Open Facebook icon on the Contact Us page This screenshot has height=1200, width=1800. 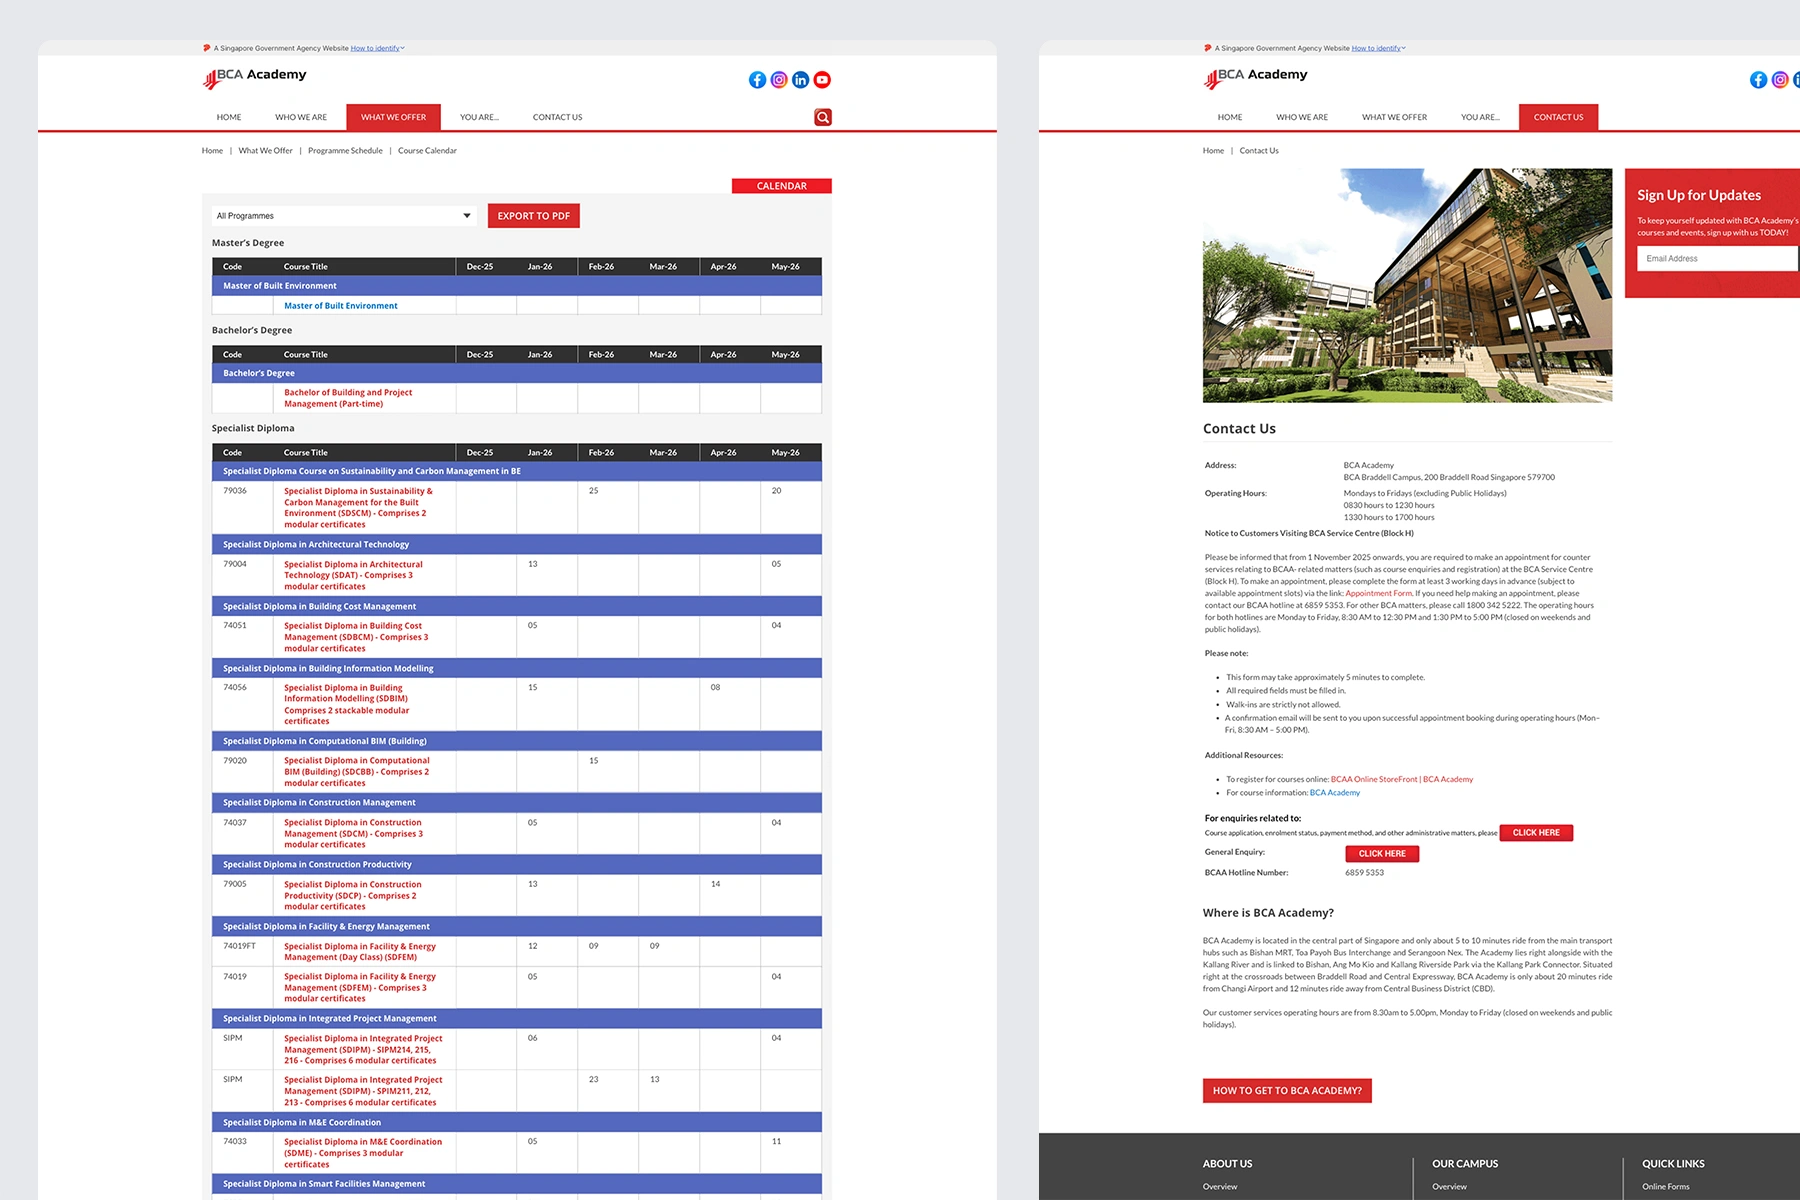(1758, 80)
